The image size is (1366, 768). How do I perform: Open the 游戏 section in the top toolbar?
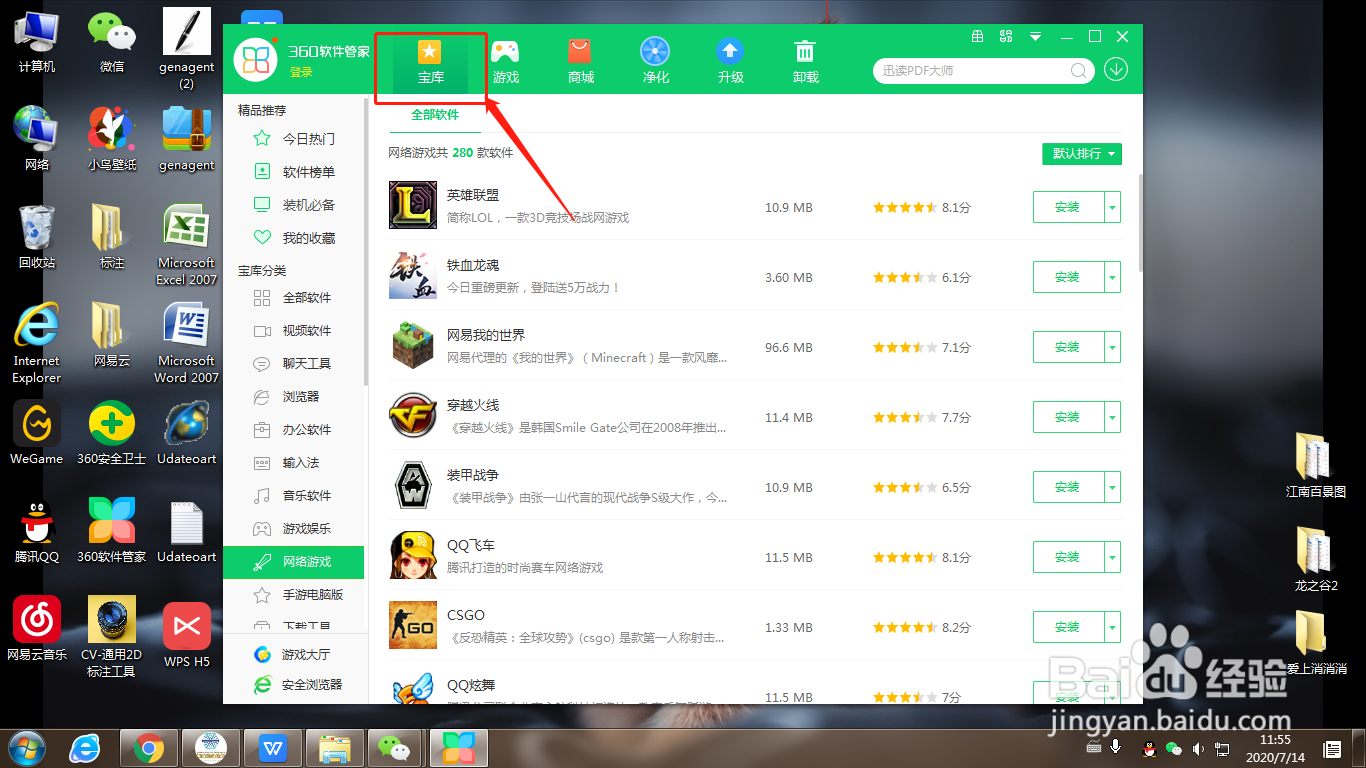pyautogui.click(x=505, y=59)
